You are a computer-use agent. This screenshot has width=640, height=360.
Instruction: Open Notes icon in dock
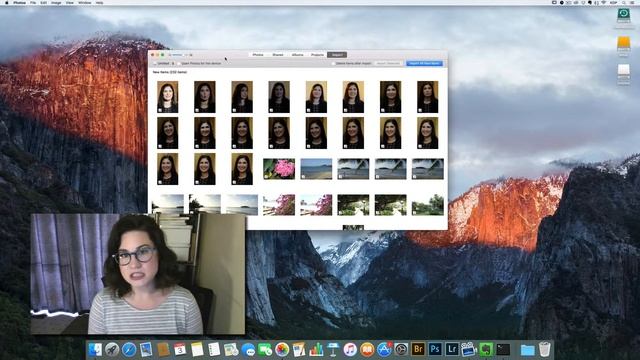pyautogui.click(x=197, y=350)
